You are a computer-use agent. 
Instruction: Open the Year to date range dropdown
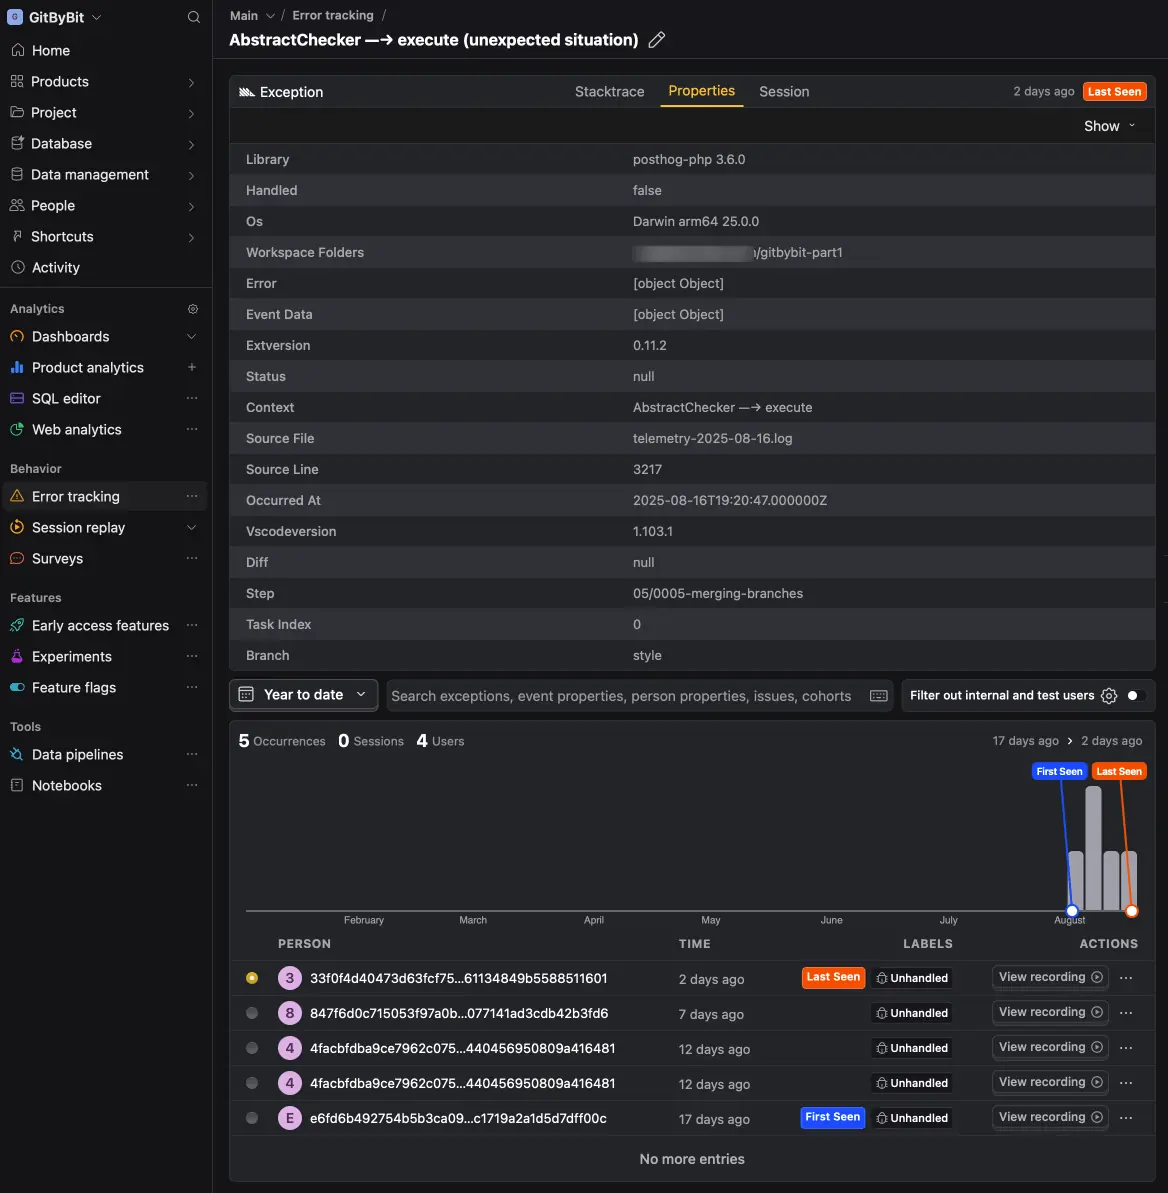point(304,694)
